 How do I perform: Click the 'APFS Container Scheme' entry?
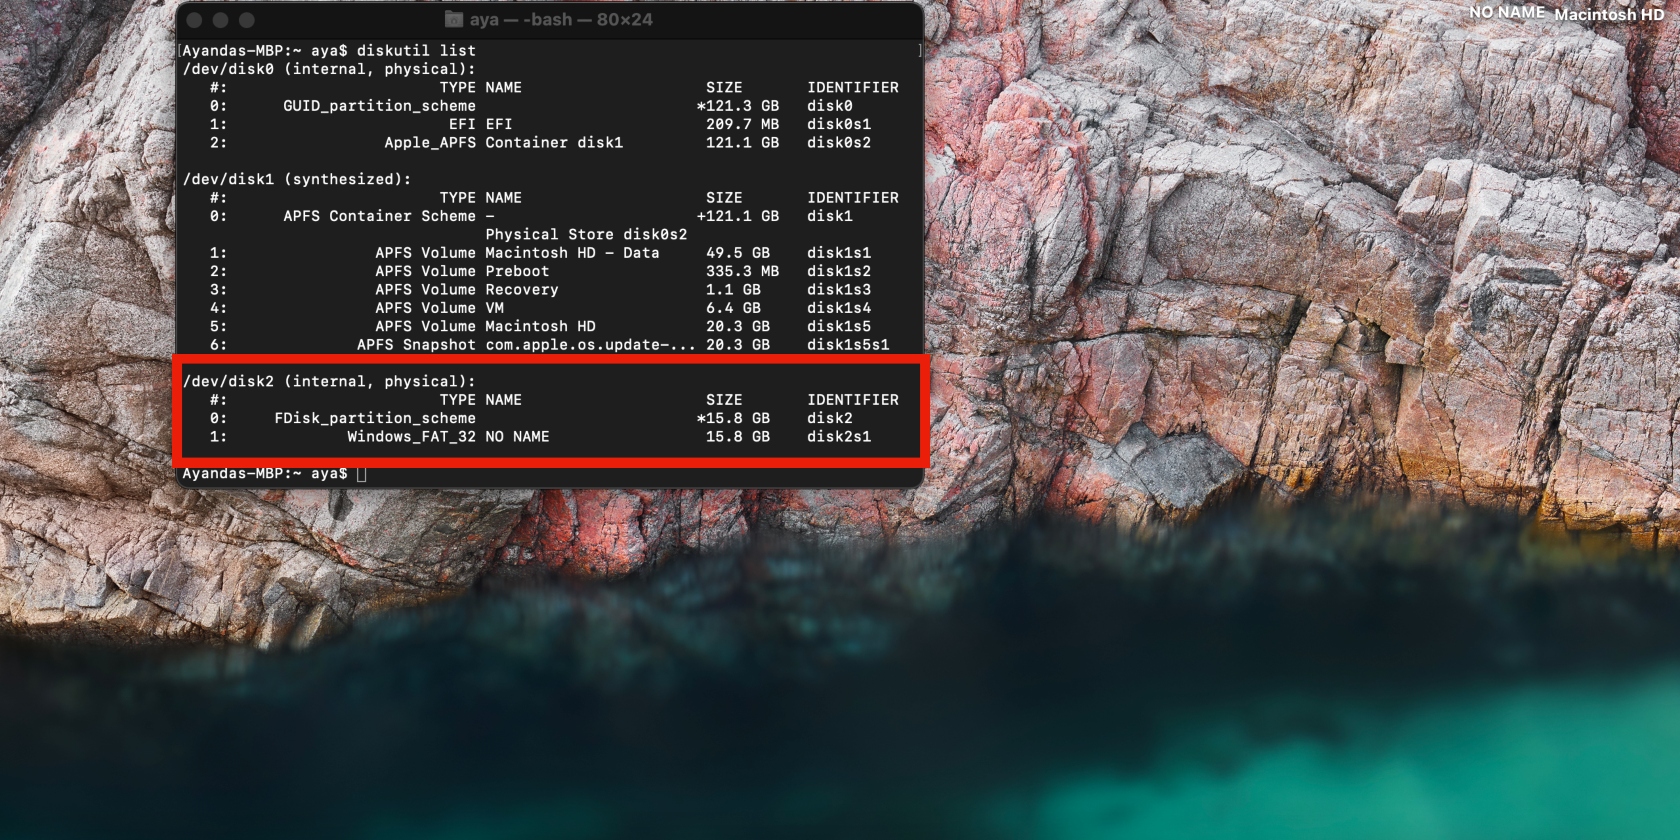379,216
